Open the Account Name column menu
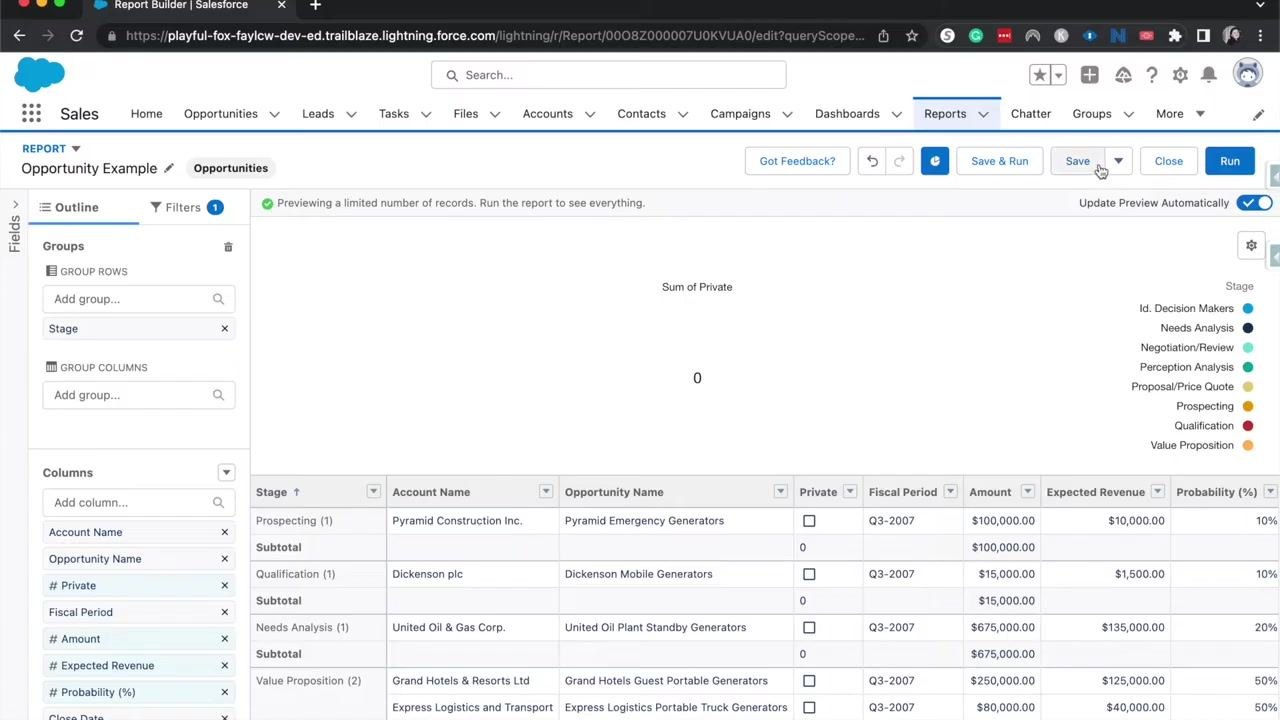1280x720 pixels. [x=546, y=492]
